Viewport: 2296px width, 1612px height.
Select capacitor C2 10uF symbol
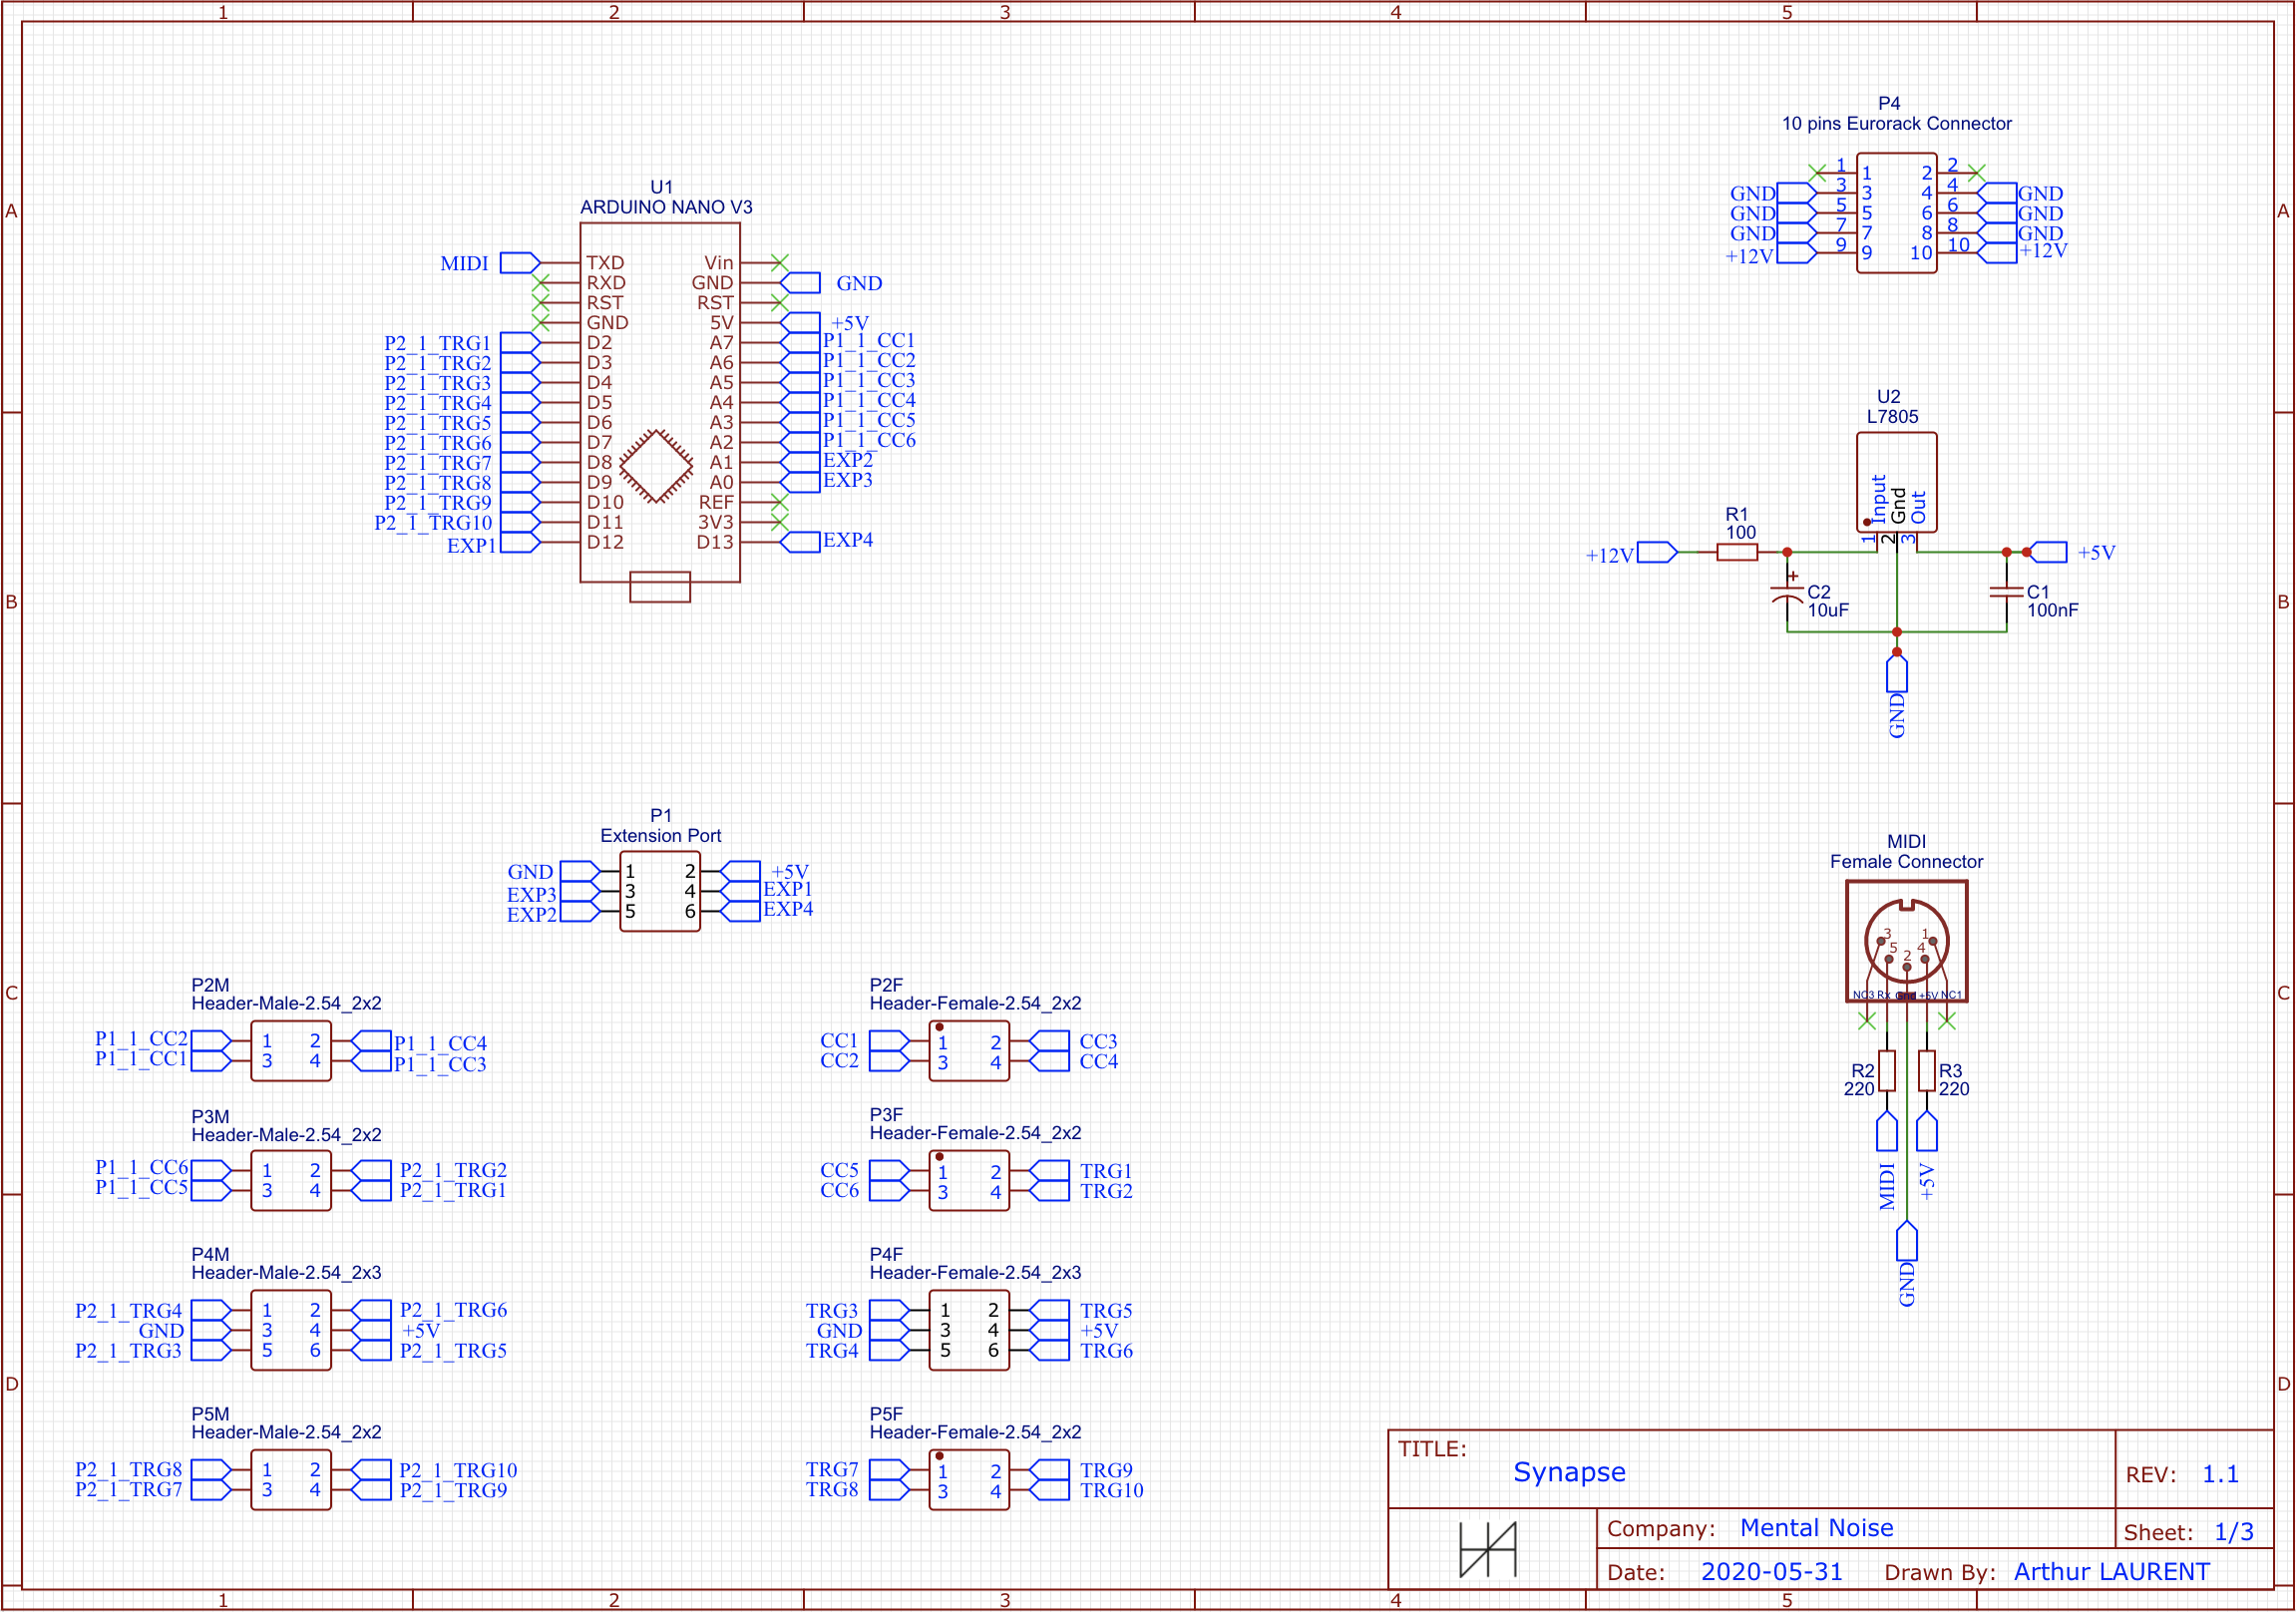coord(1786,595)
